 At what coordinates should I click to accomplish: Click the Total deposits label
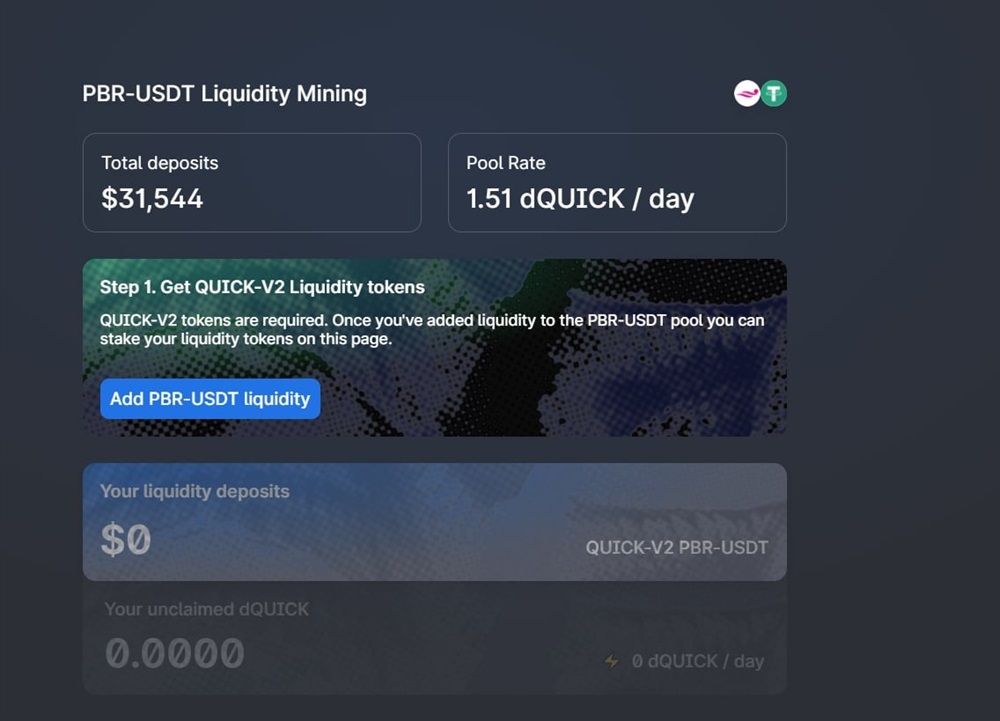pos(159,163)
